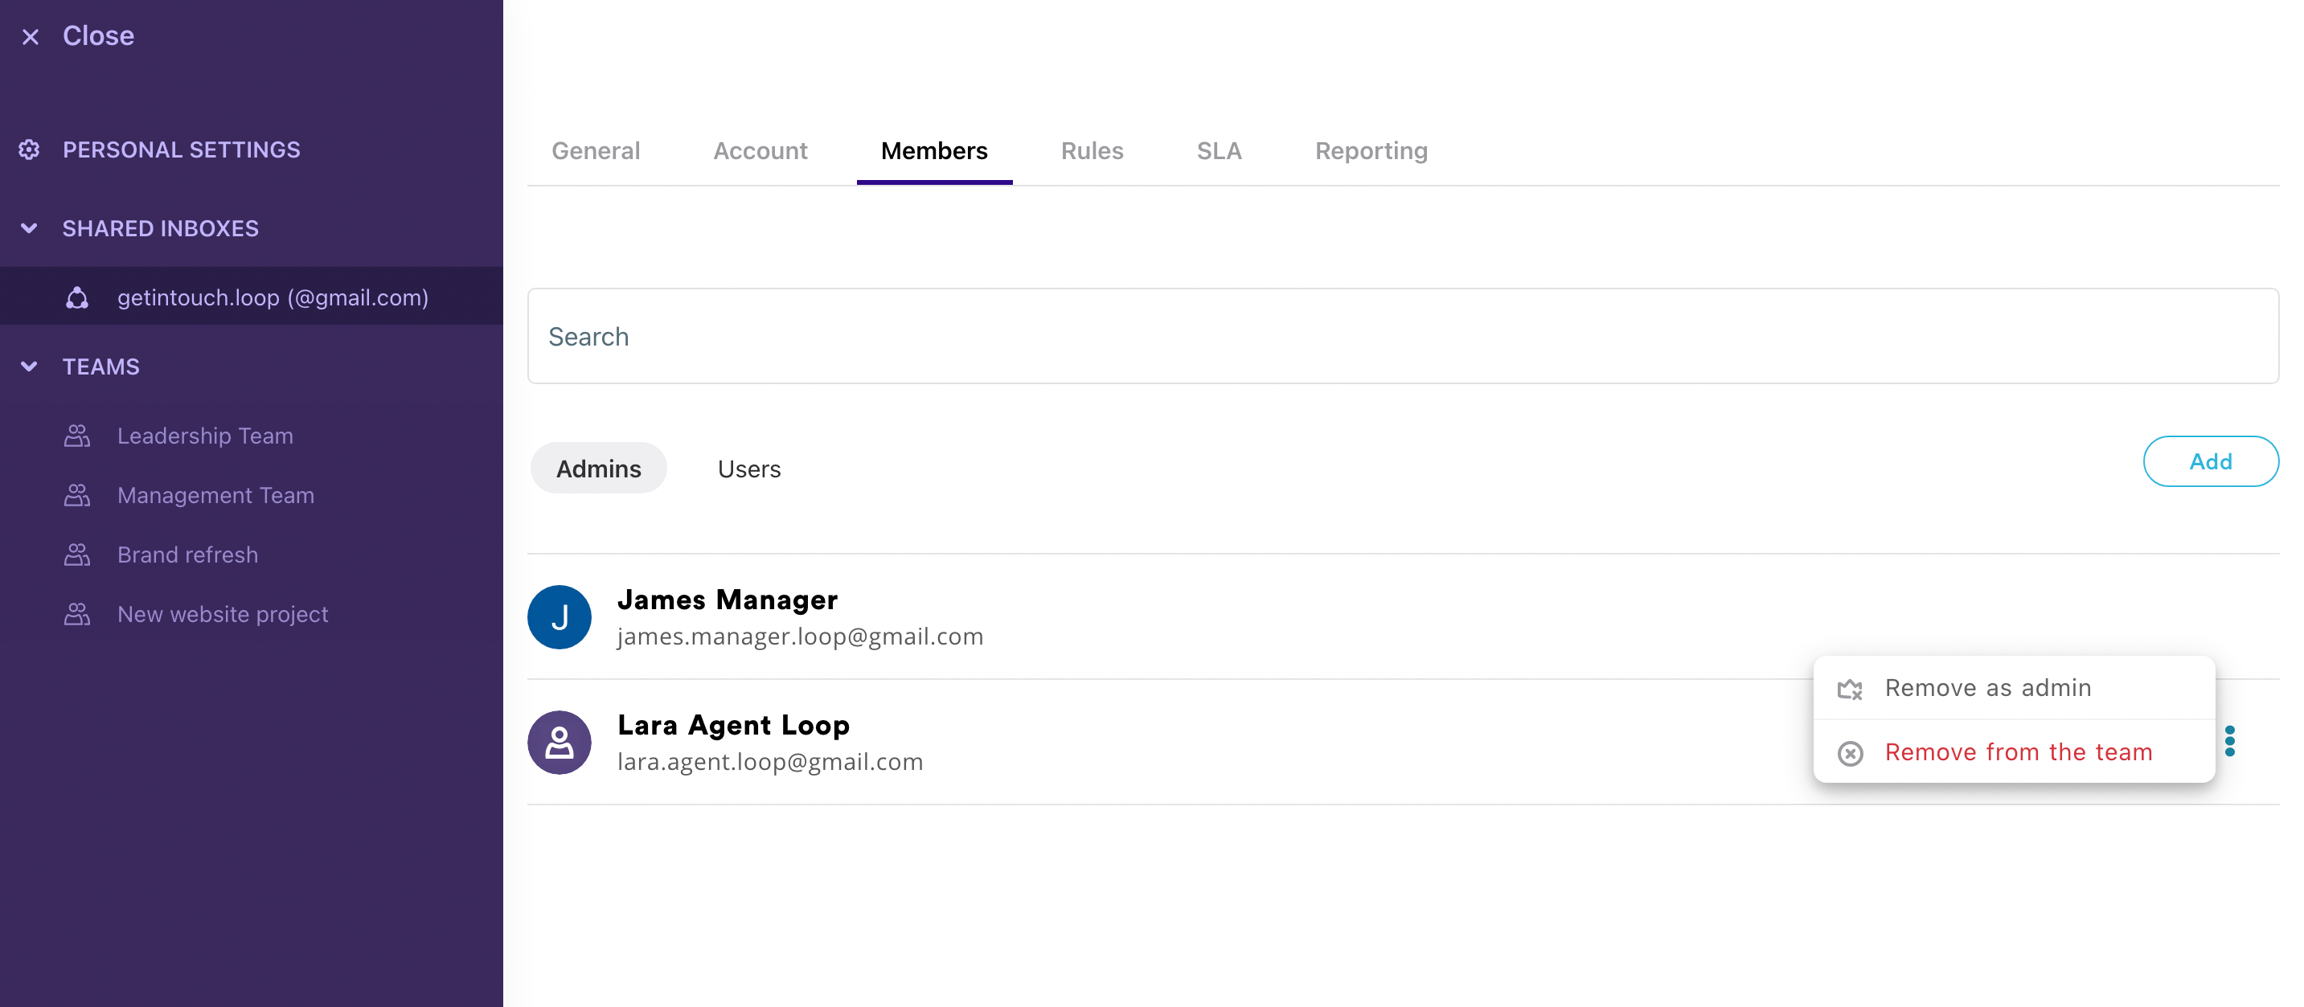
Task: Open the Reporting tab
Action: pos(1370,151)
